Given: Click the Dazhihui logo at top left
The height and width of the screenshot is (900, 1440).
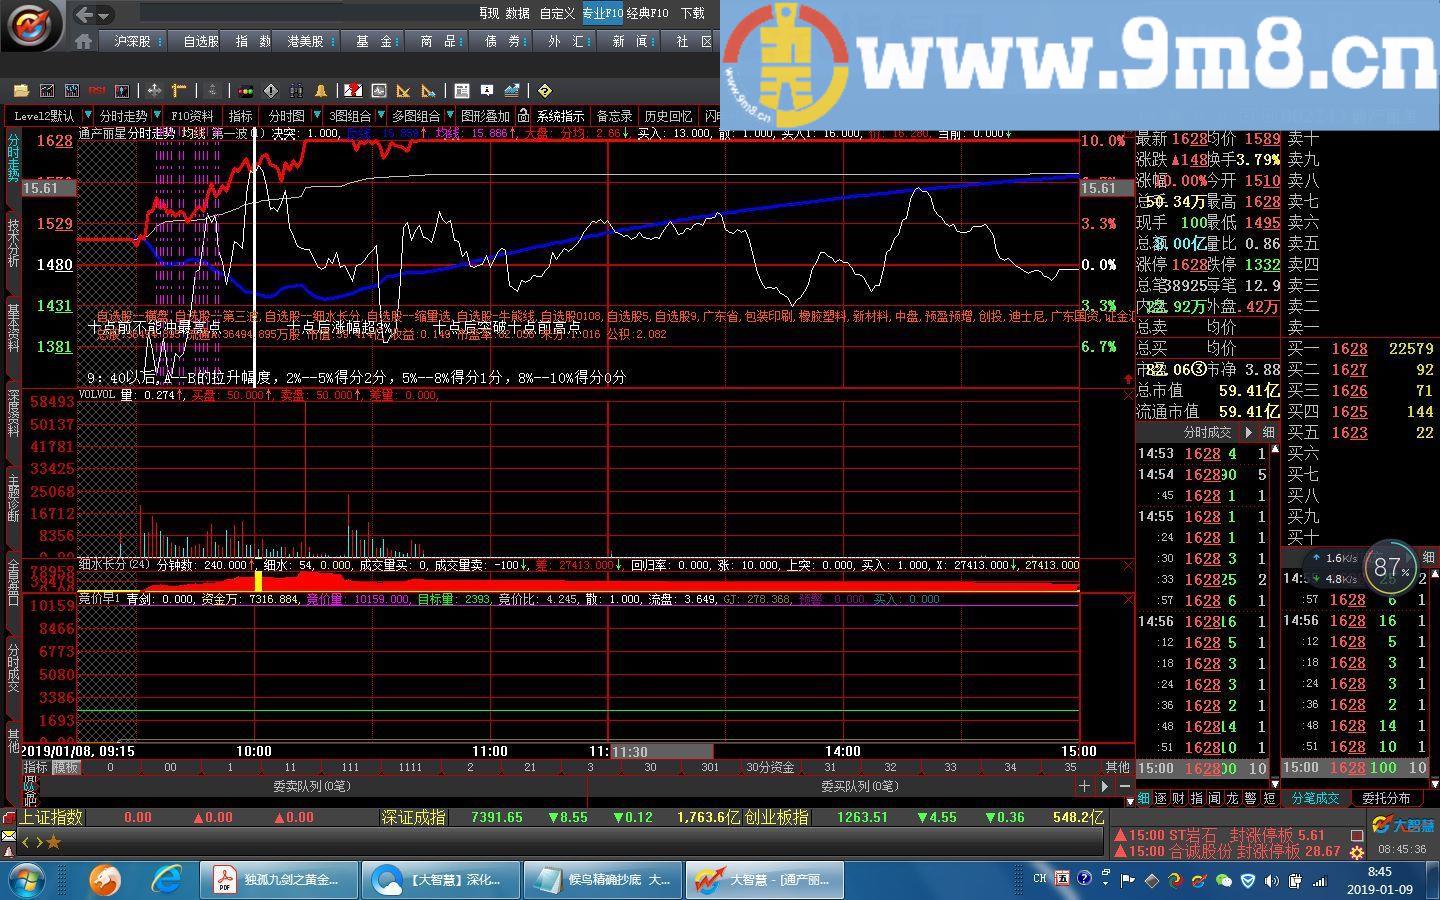Looking at the screenshot, I should click(32, 26).
